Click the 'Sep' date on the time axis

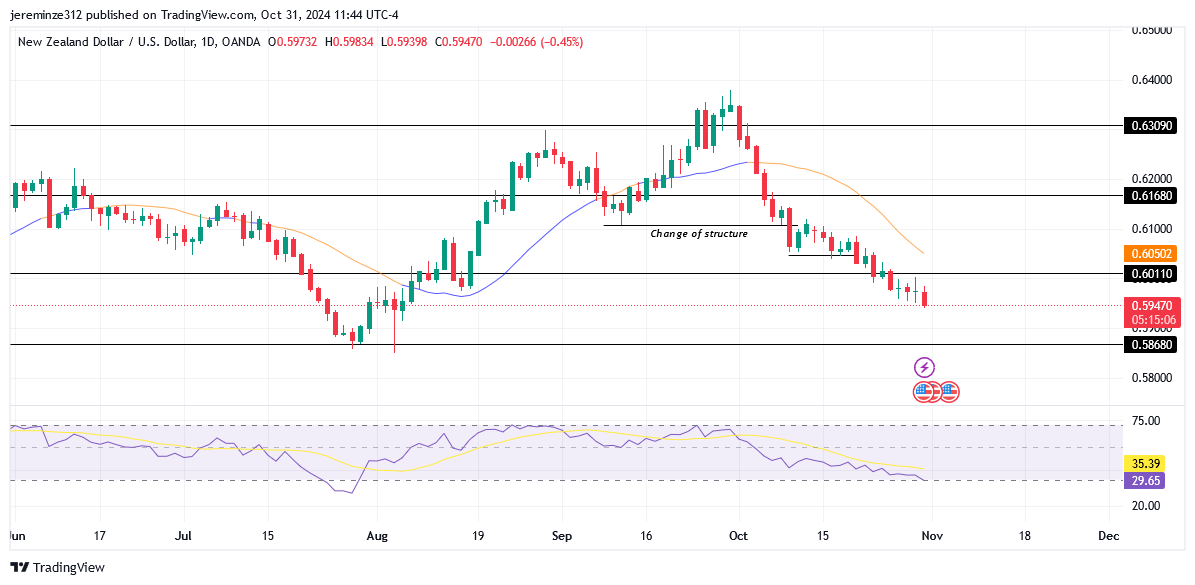(x=561, y=536)
